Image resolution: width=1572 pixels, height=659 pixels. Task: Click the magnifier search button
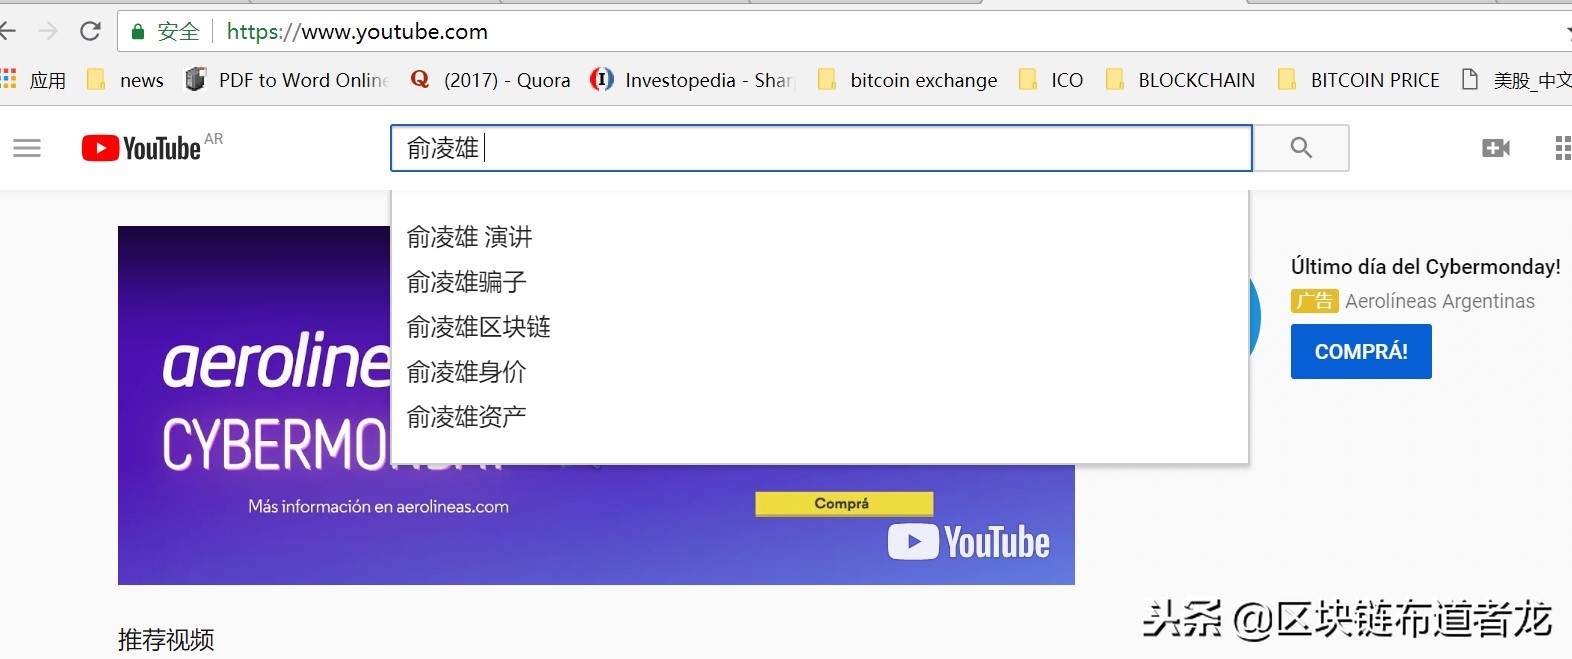click(x=1301, y=148)
